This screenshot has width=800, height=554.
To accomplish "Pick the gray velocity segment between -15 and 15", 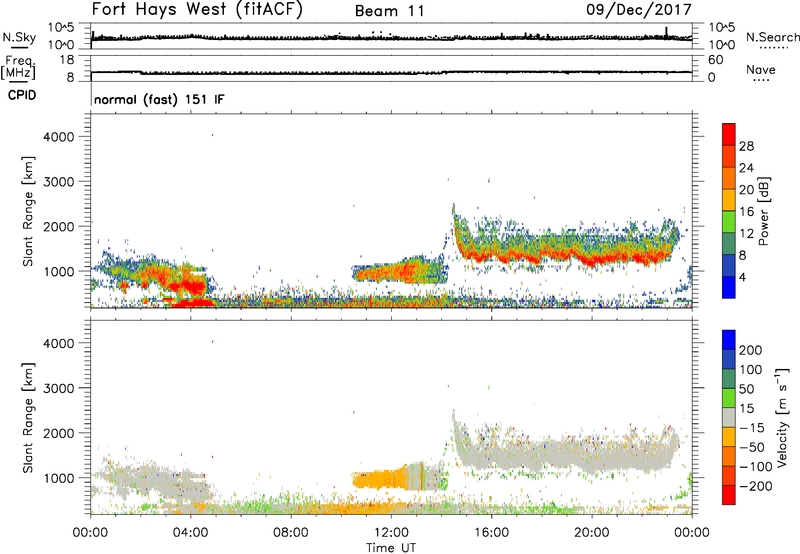I will click(729, 418).
